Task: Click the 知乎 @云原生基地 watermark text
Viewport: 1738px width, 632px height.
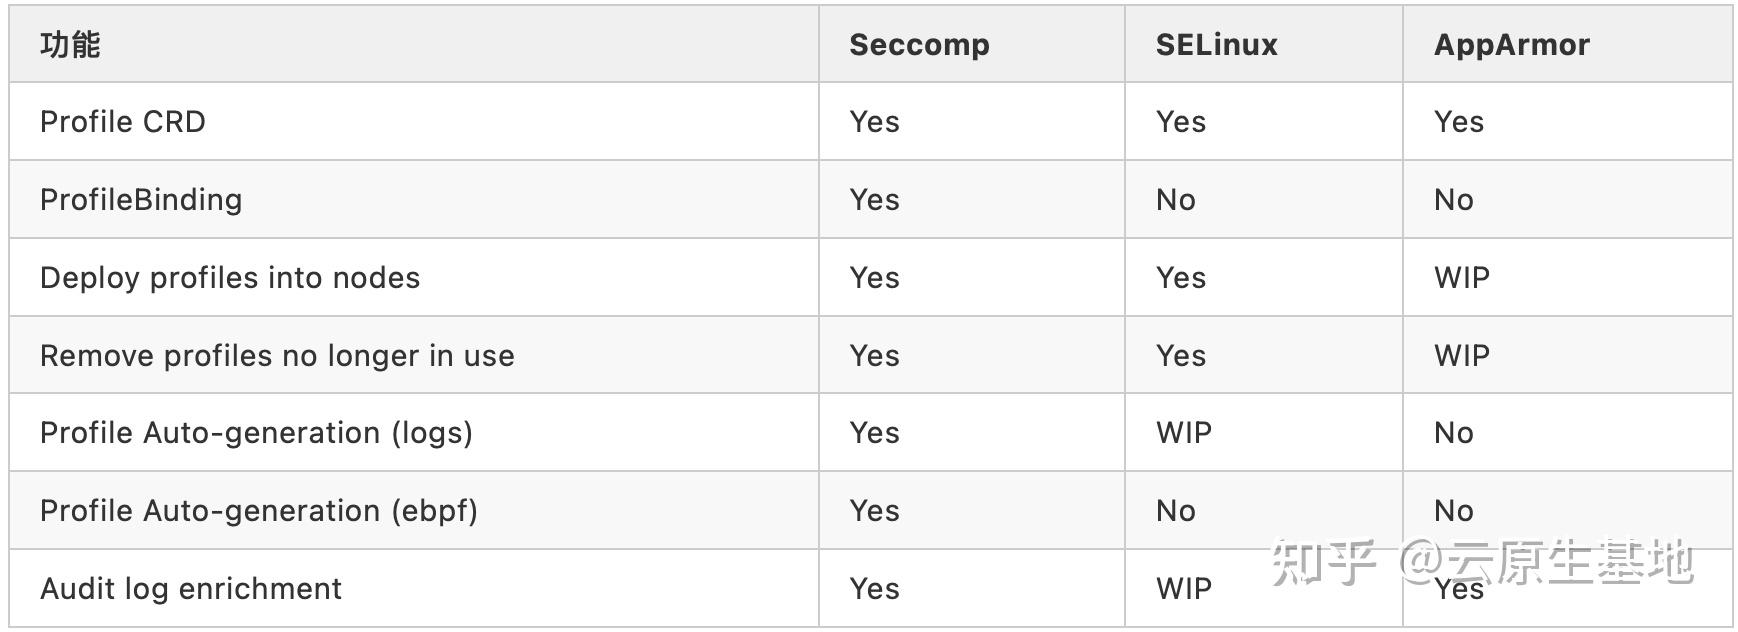Action: [x=1482, y=561]
